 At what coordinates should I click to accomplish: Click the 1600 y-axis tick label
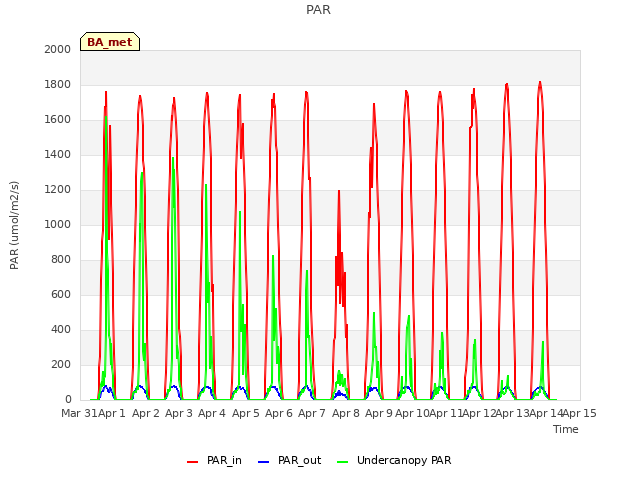point(58,120)
